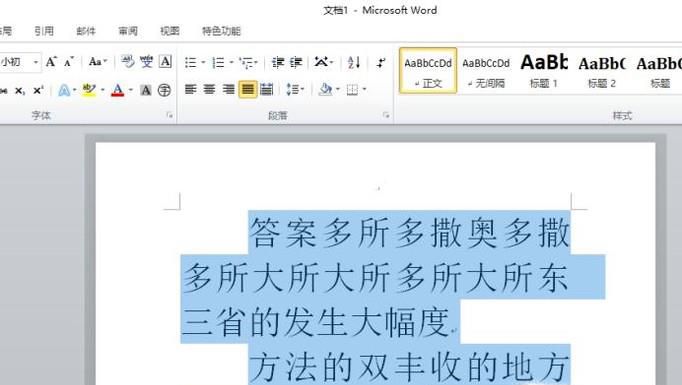Sort text with the A-Z sort icon

pyautogui.click(x=354, y=63)
